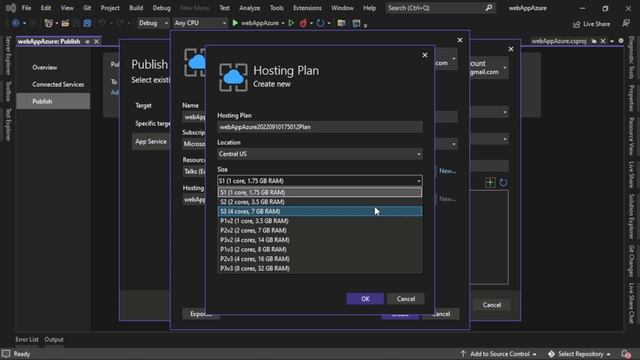Choose P3v2 (4 cores, 14 GB RAM)
Viewport: 640px width, 360px height.
(320, 240)
